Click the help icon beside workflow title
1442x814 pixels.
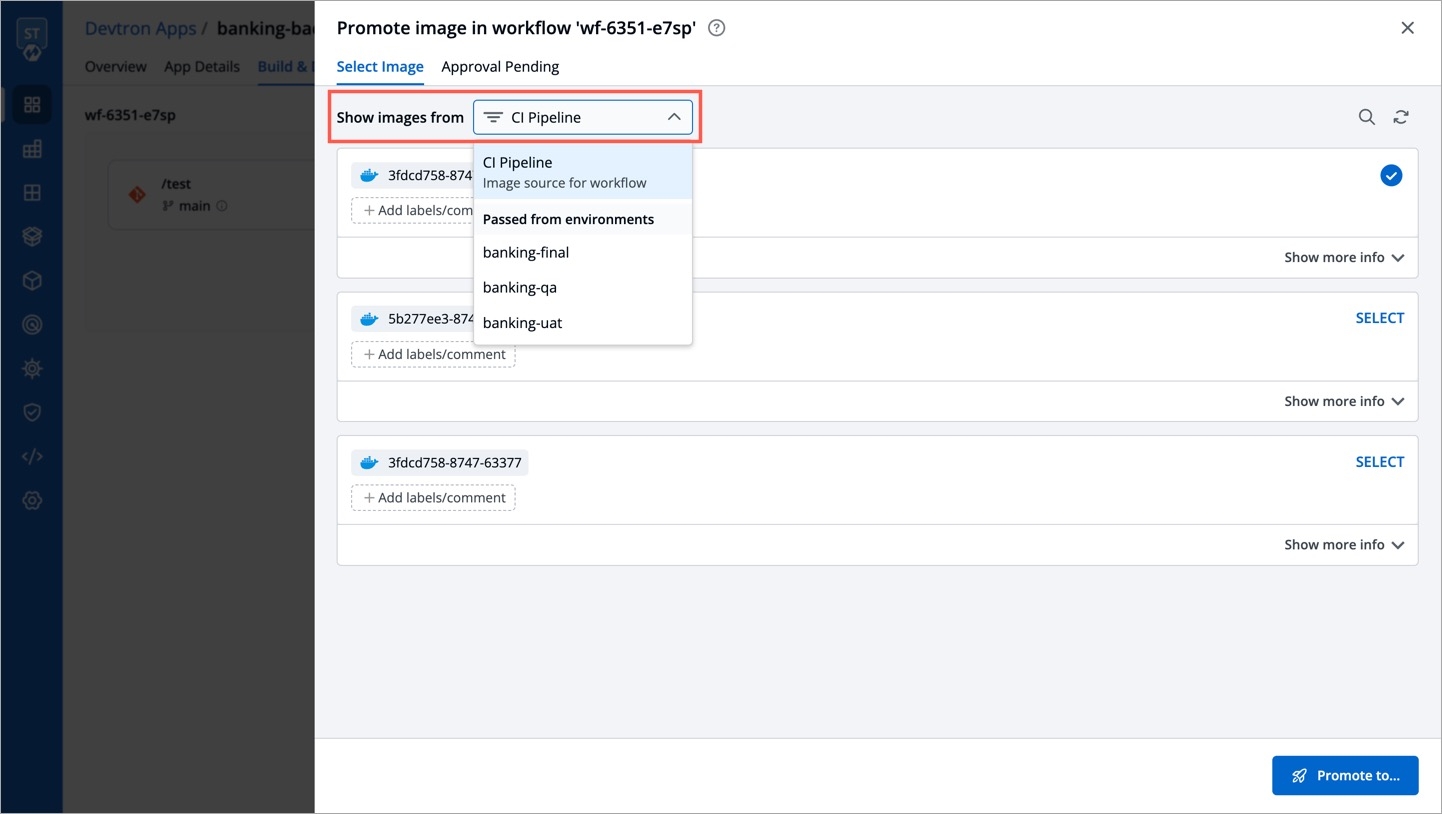click(x=716, y=28)
